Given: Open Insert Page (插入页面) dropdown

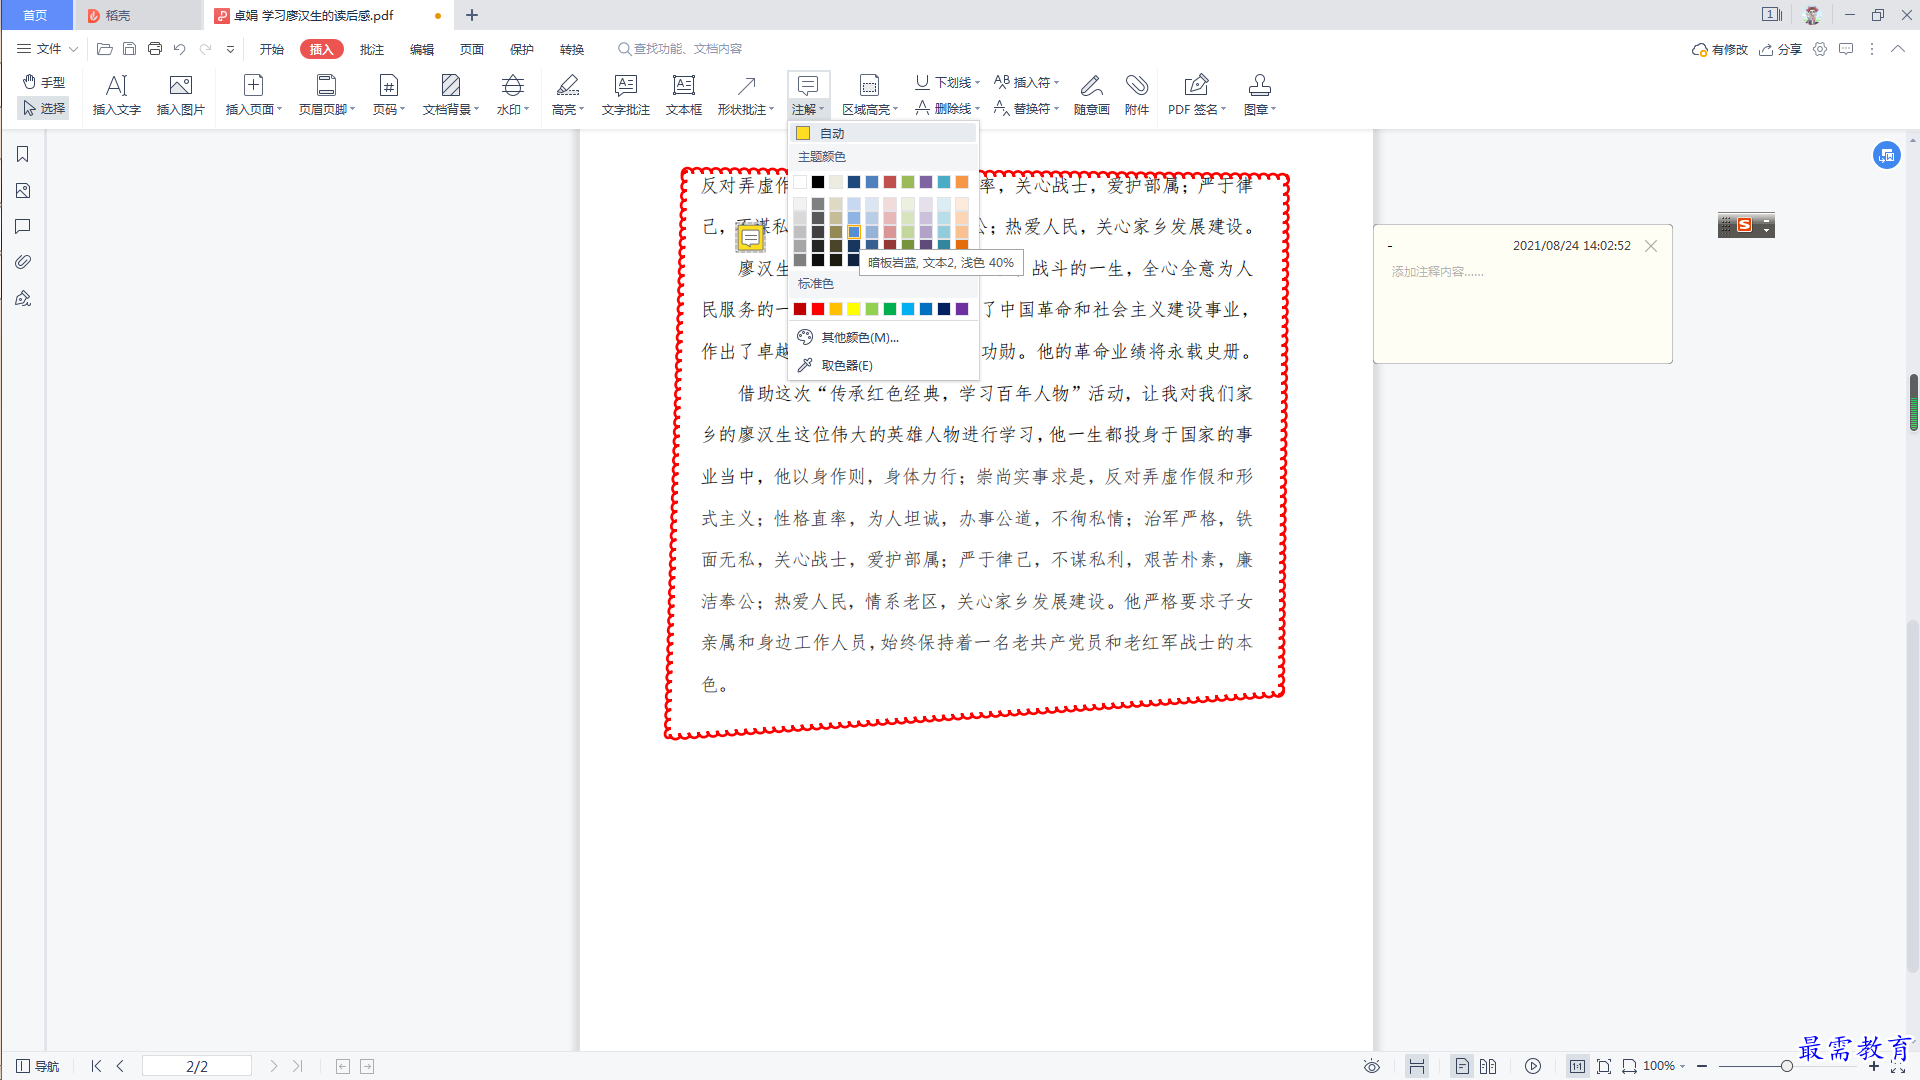Looking at the screenshot, I should [x=254, y=95].
